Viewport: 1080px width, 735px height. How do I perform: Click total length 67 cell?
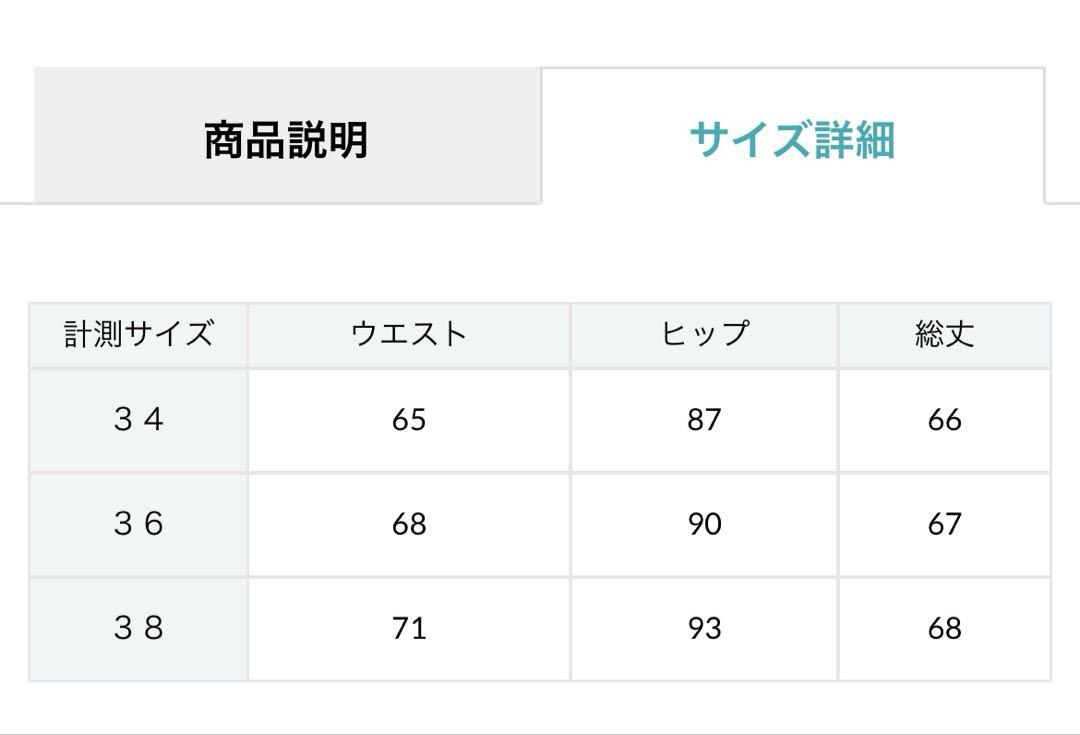944,524
